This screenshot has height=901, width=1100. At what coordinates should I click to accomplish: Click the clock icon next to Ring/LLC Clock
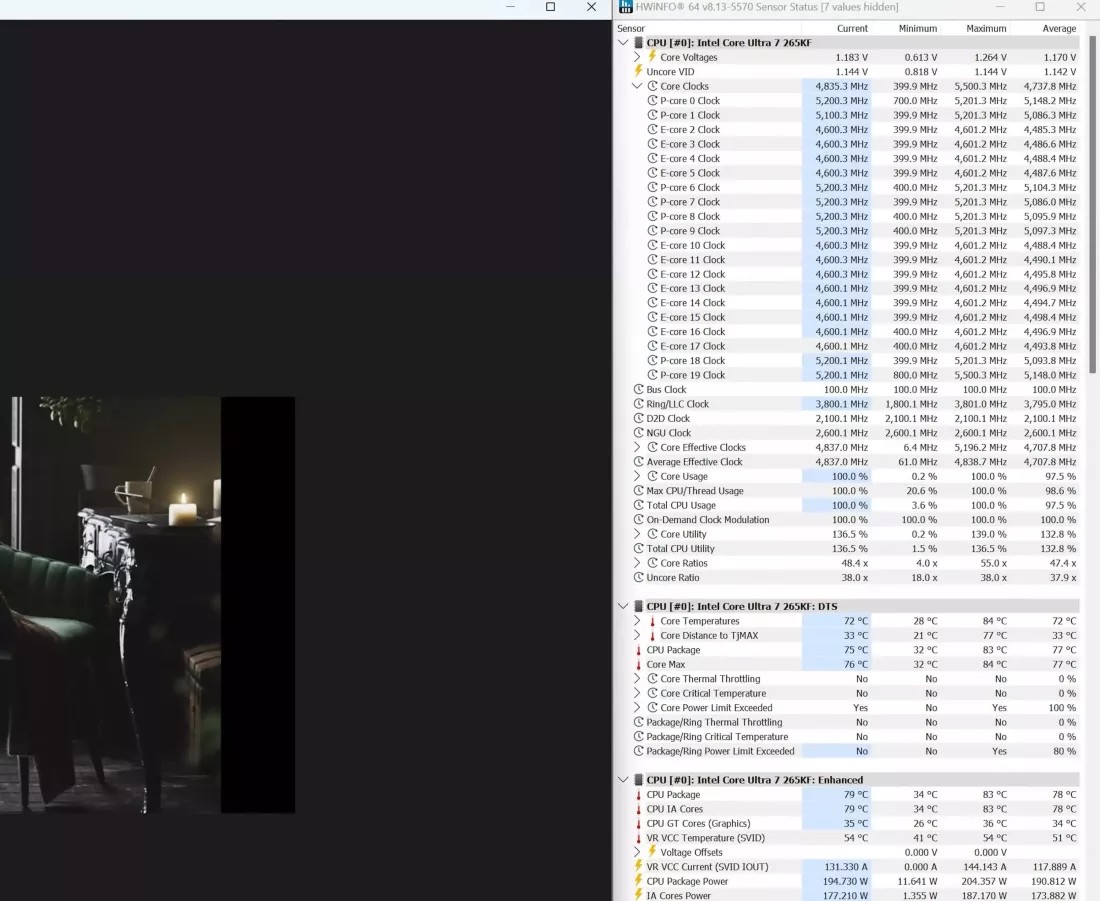639,404
